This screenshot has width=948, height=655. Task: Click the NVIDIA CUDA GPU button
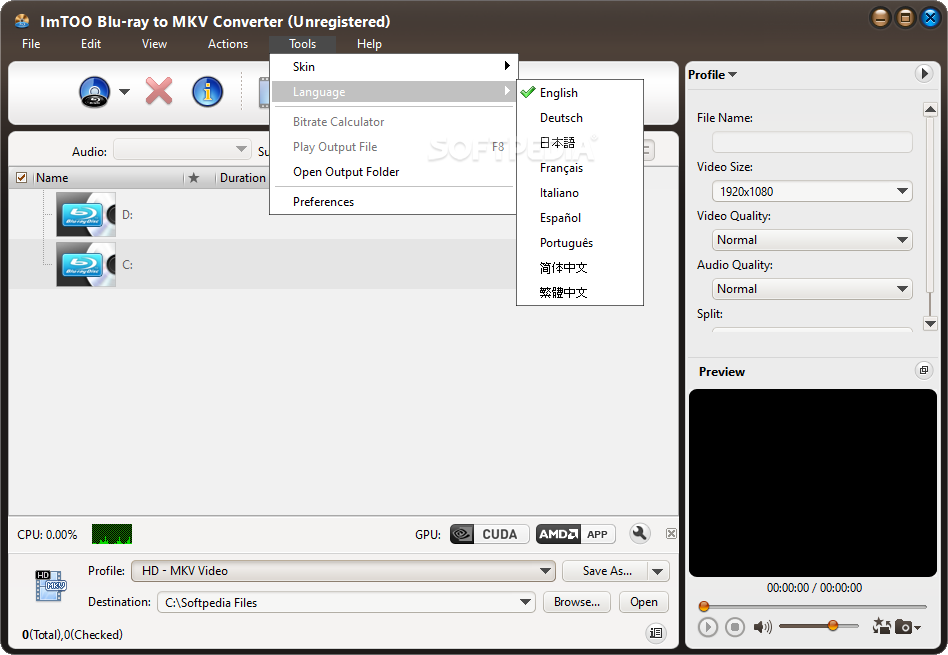click(489, 534)
